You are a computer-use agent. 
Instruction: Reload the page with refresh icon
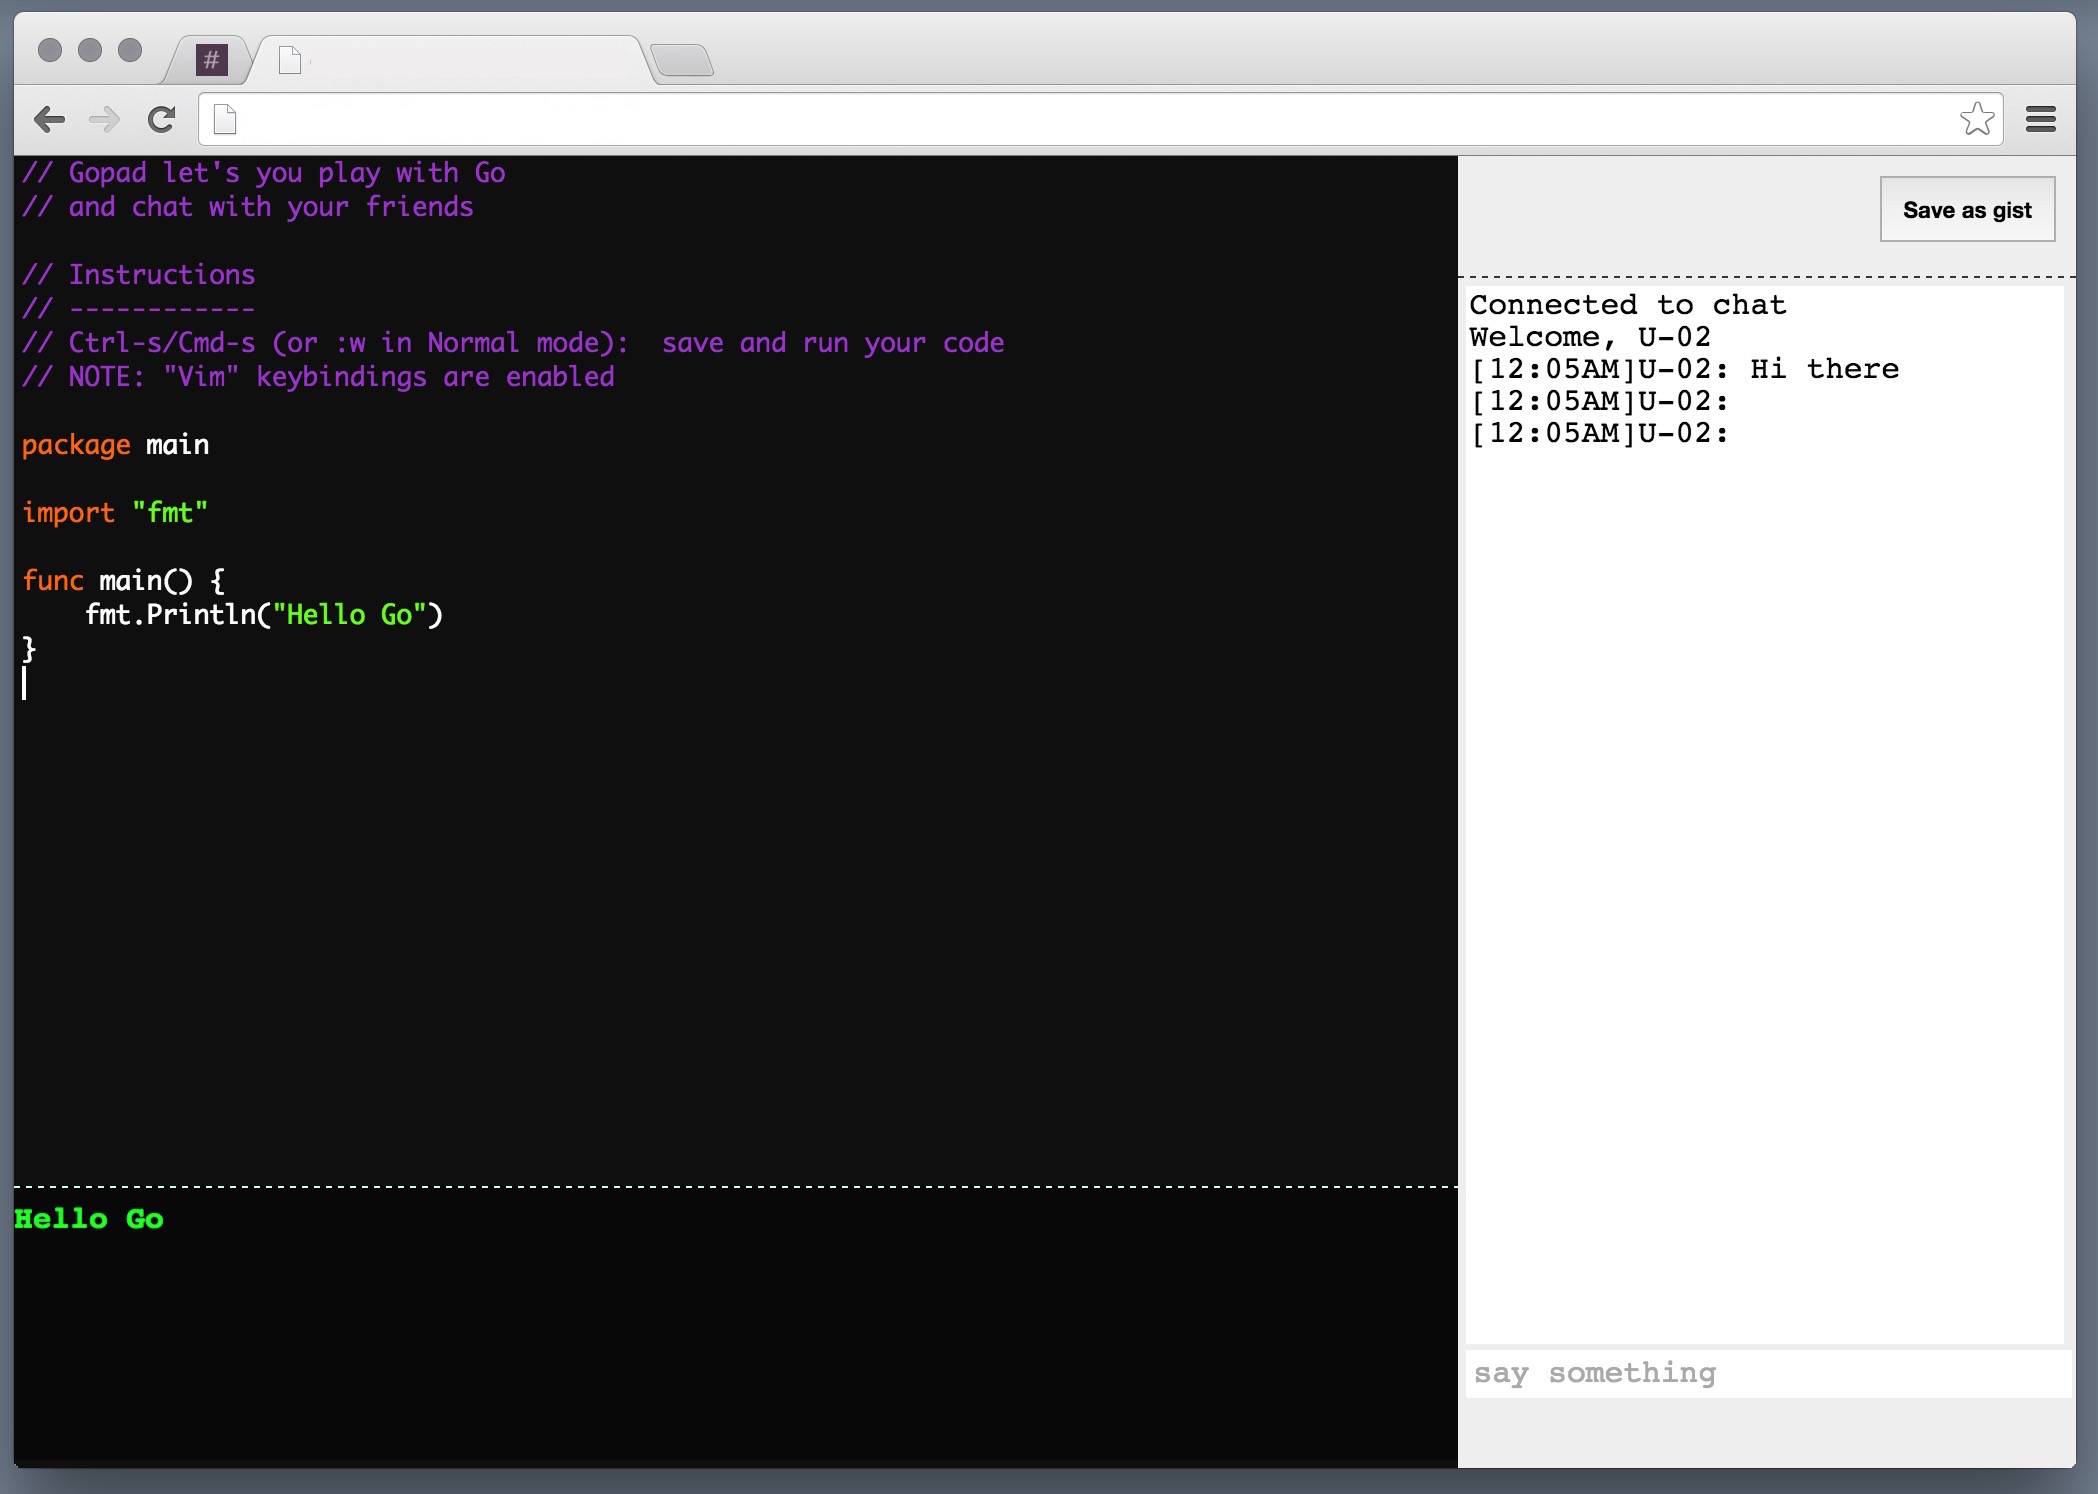click(x=161, y=120)
